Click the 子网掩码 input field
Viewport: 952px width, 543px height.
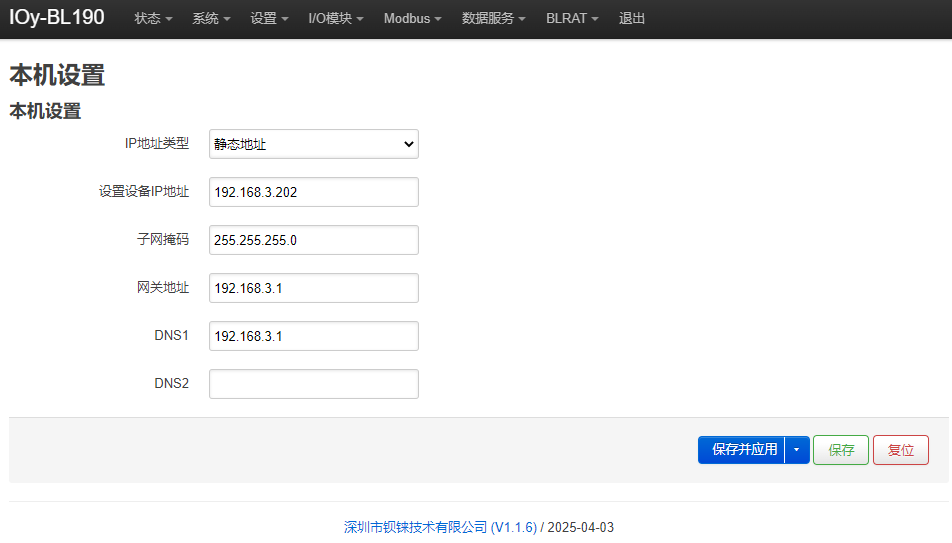[314, 240]
